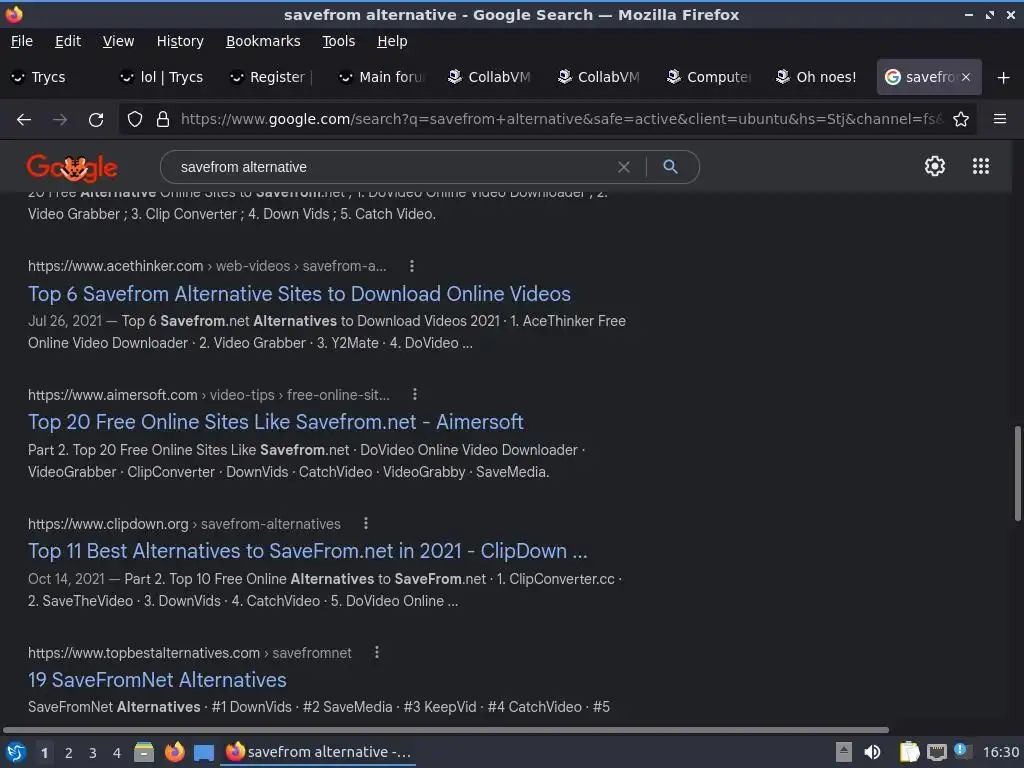Switch to workspace 2
The height and width of the screenshot is (768, 1024).
69,753
